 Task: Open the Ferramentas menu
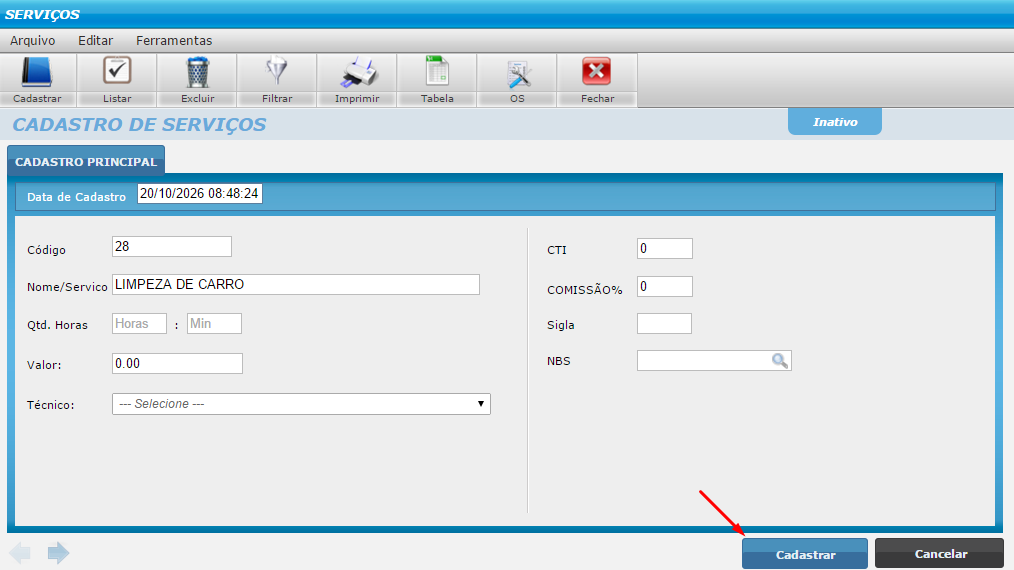[174, 40]
